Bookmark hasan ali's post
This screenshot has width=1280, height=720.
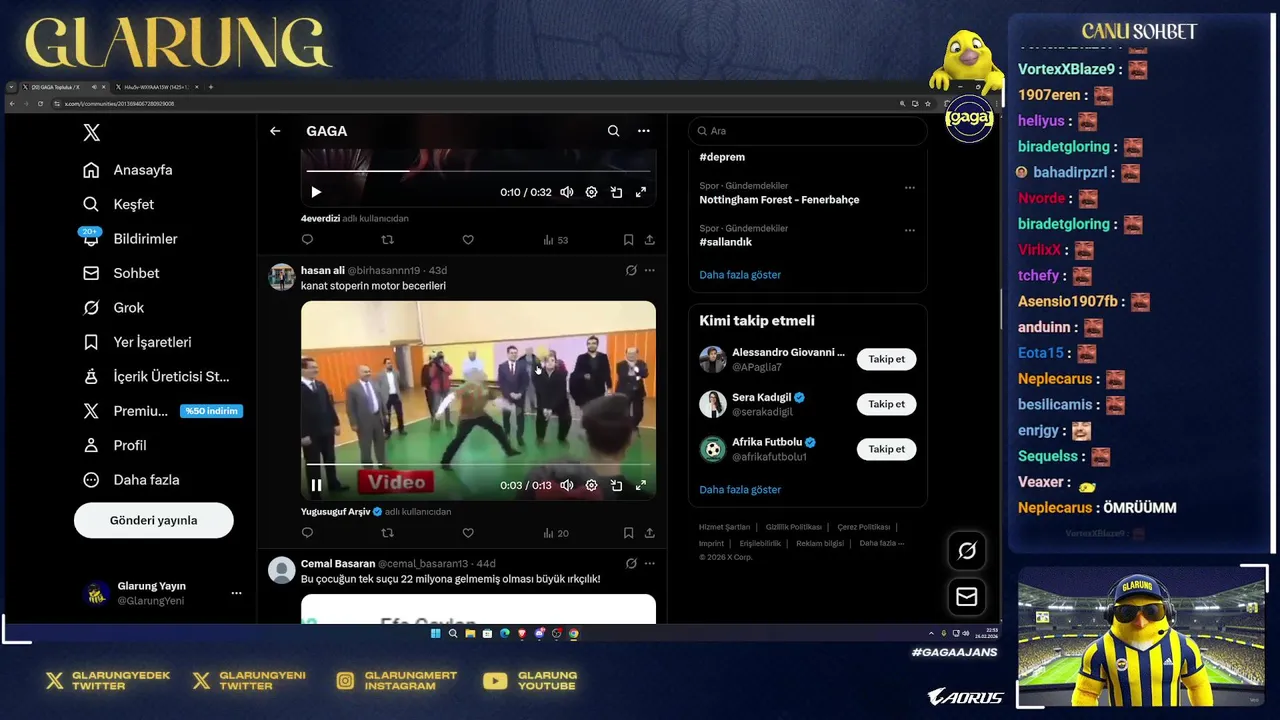click(628, 533)
